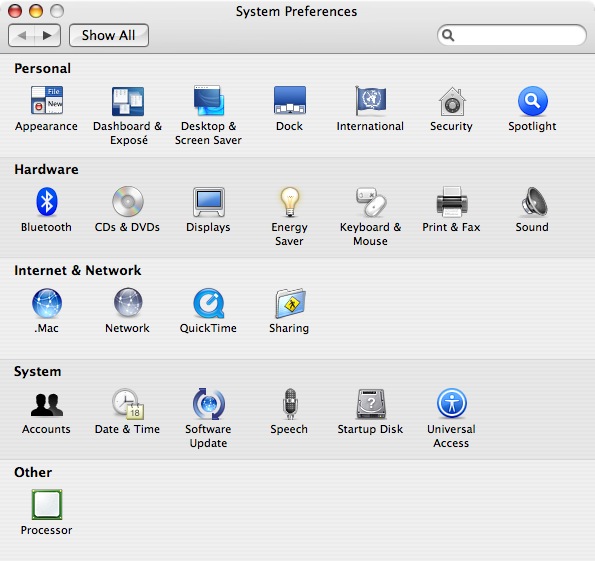Open the International flag icon

pos(370,100)
